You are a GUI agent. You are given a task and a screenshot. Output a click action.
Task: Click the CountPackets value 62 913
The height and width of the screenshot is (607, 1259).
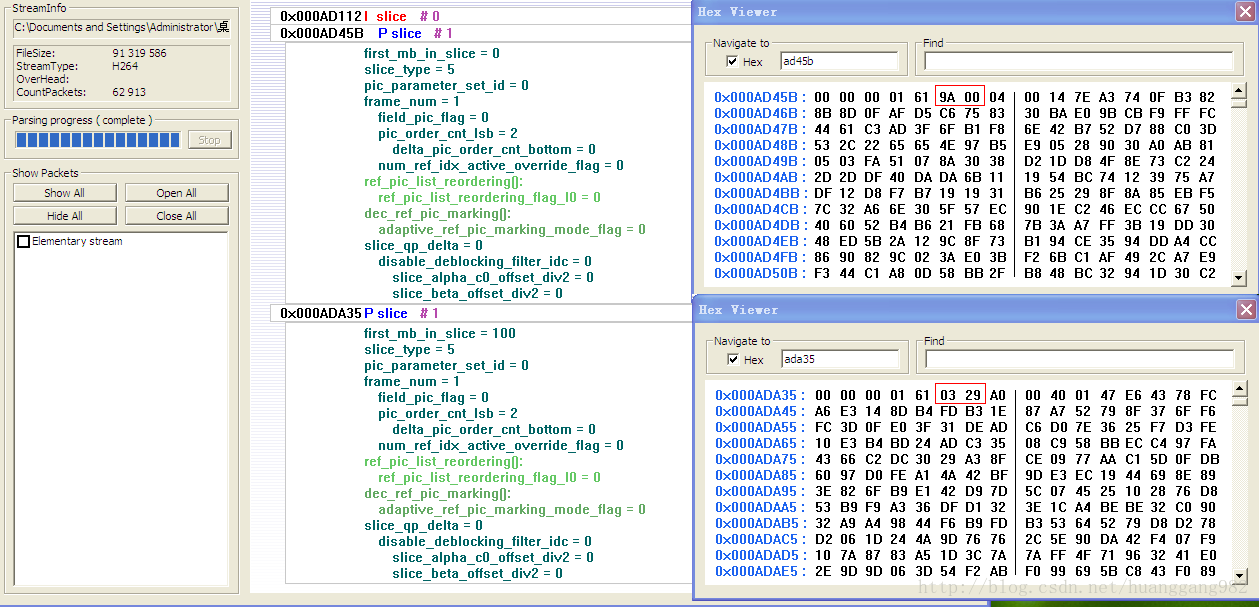[129, 92]
